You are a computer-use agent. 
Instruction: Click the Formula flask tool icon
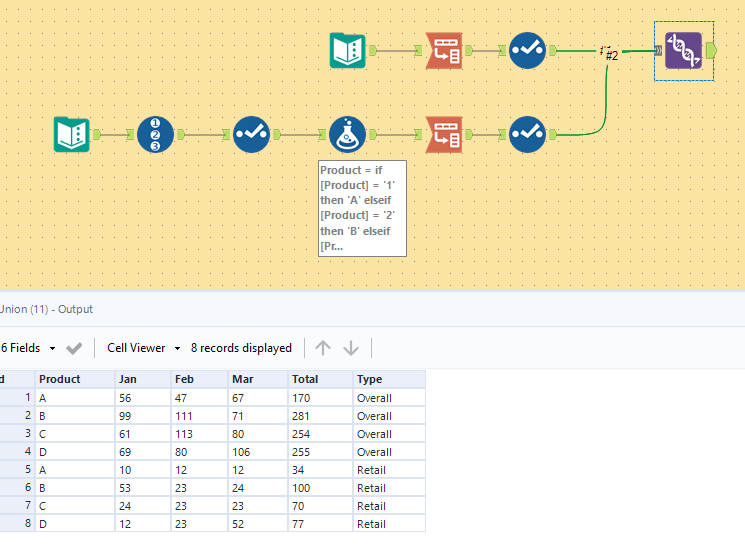click(x=348, y=135)
